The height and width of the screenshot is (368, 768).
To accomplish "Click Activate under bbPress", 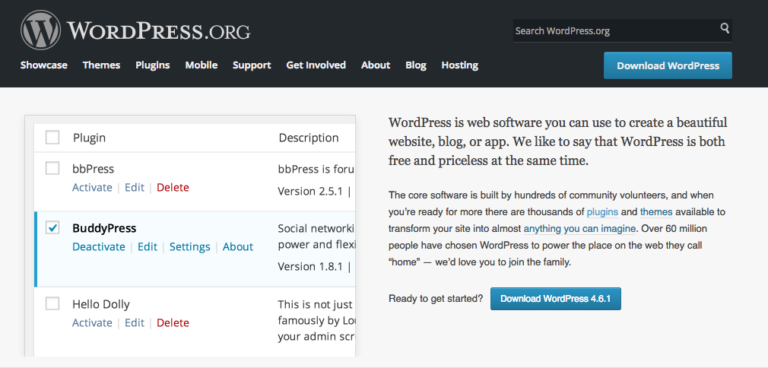I will [x=92, y=188].
